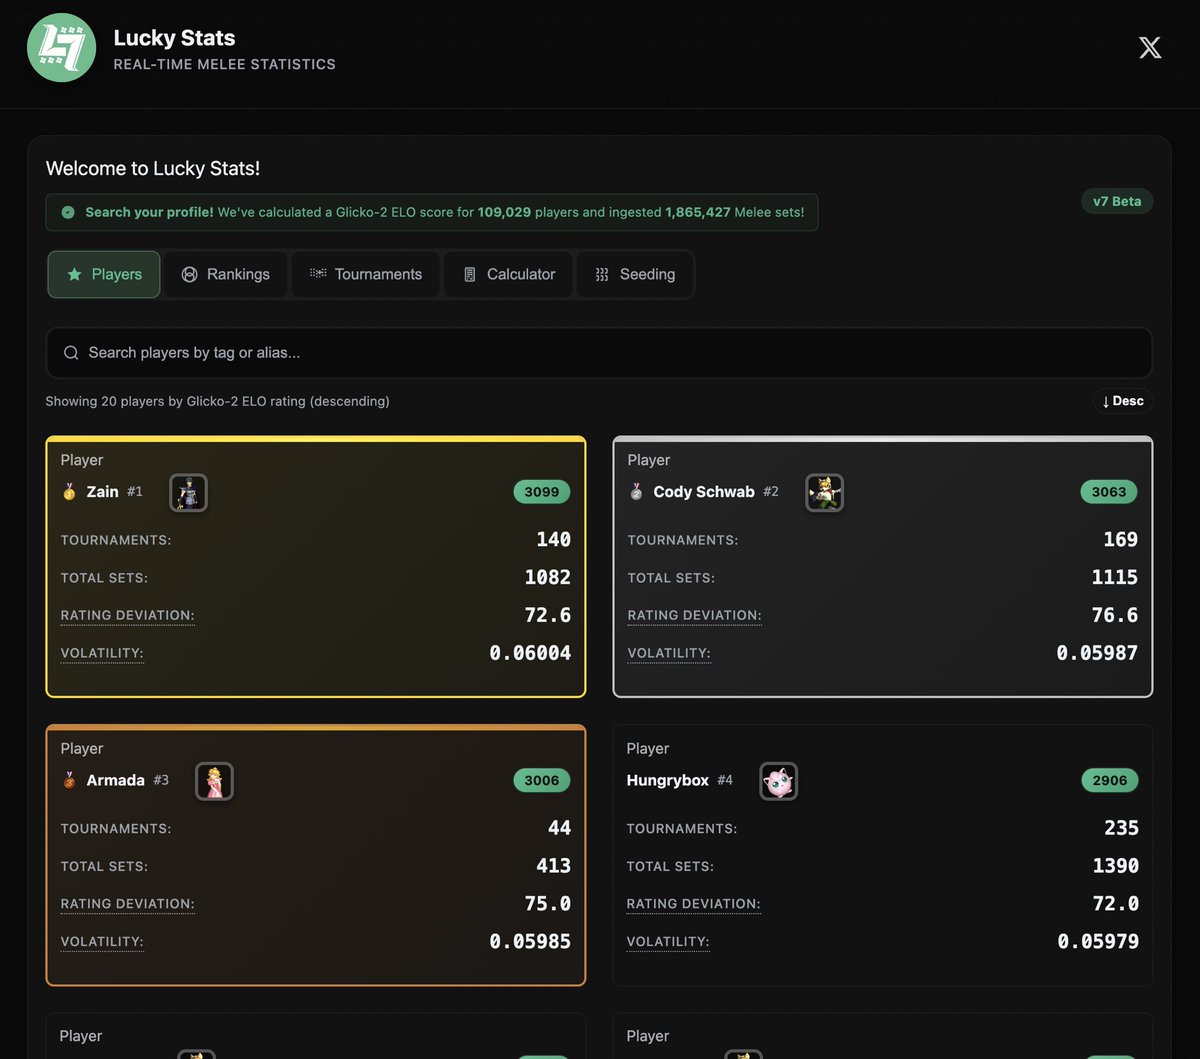Viewport: 1200px width, 1059px height.
Task: Open Cody Schwab's player name link
Action: click(704, 492)
